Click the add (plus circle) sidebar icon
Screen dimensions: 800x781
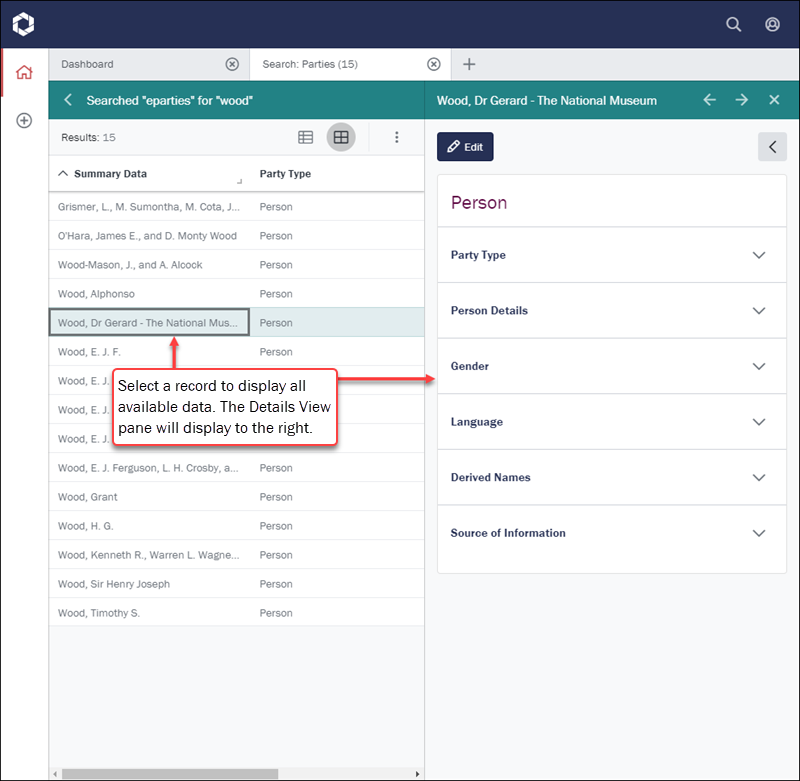[24, 120]
